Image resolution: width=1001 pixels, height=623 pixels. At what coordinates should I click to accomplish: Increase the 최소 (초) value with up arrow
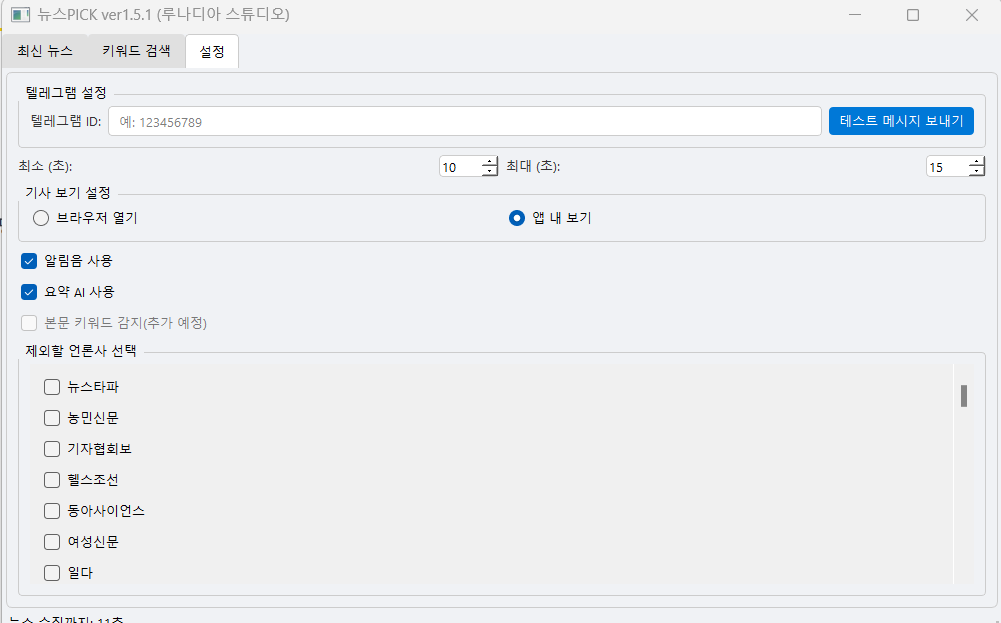point(489,162)
